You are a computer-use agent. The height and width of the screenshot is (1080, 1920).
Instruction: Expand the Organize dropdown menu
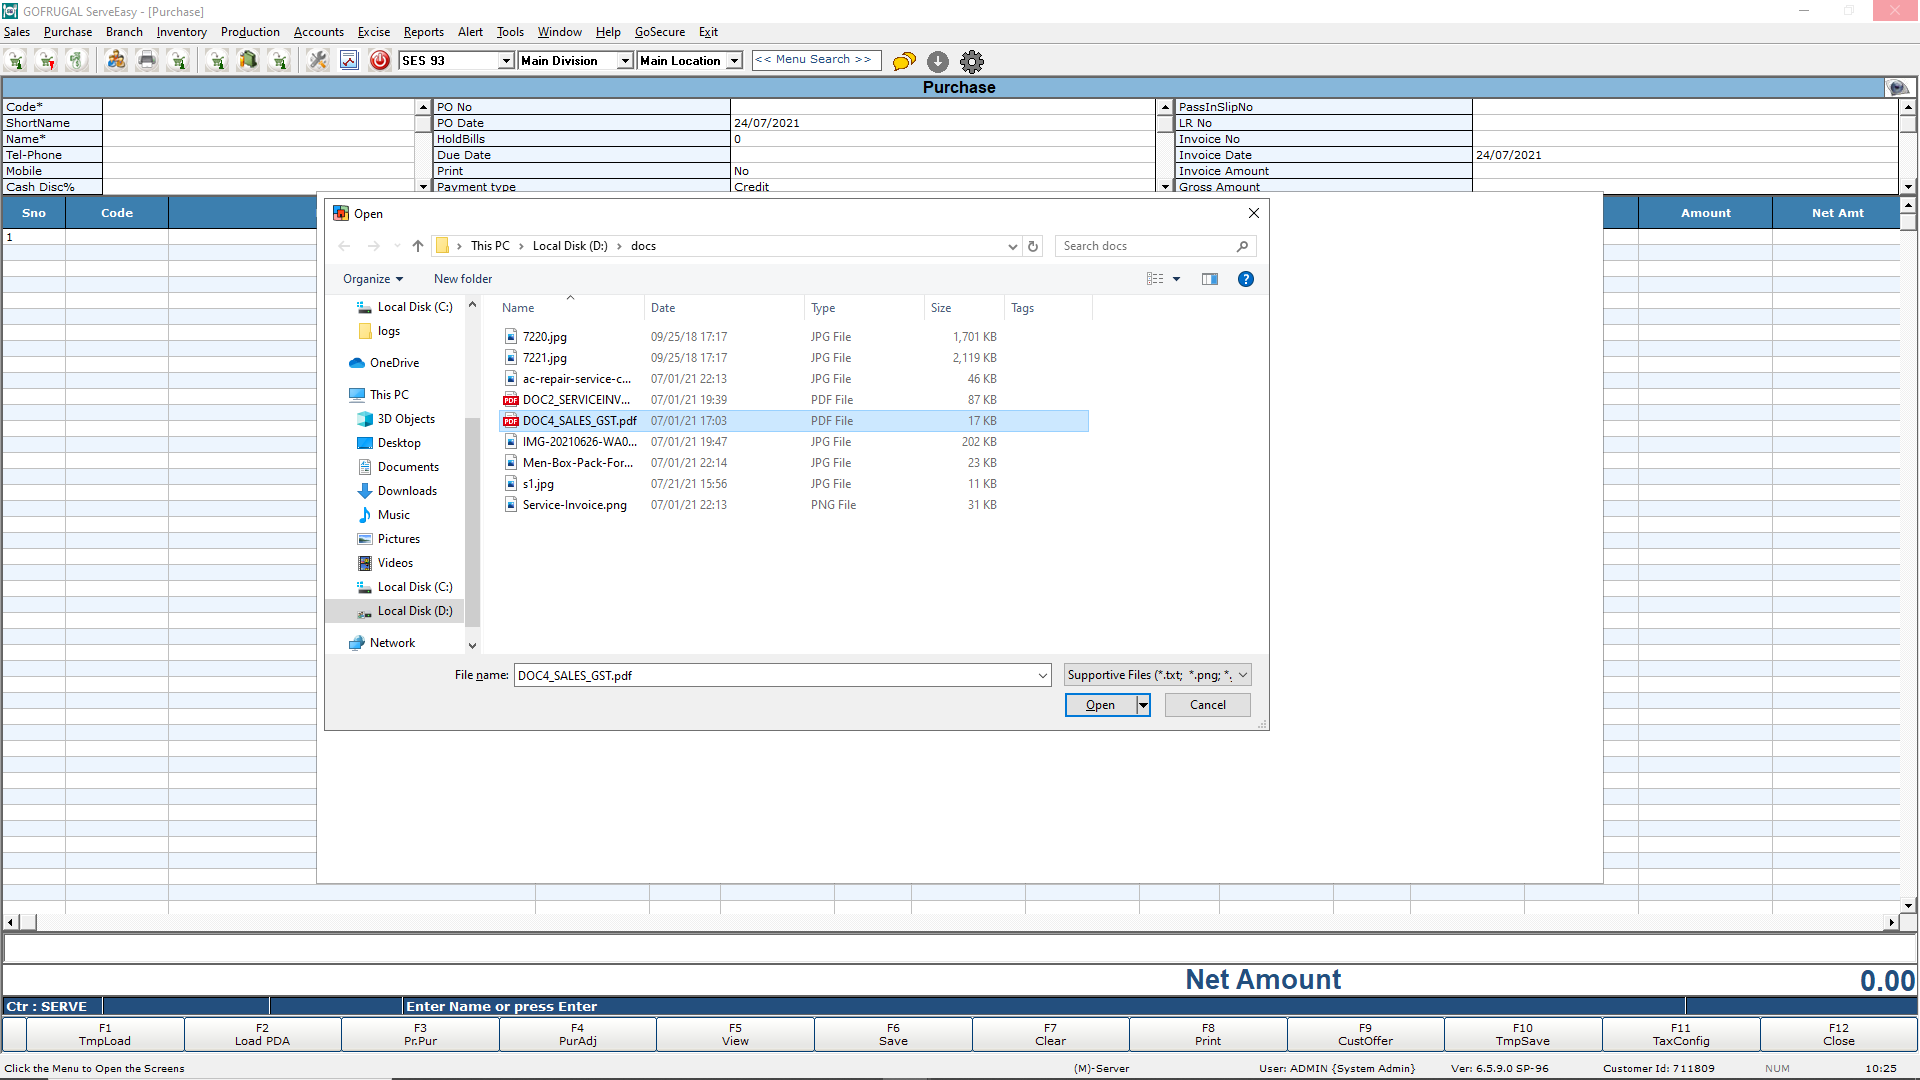pyautogui.click(x=372, y=279)
